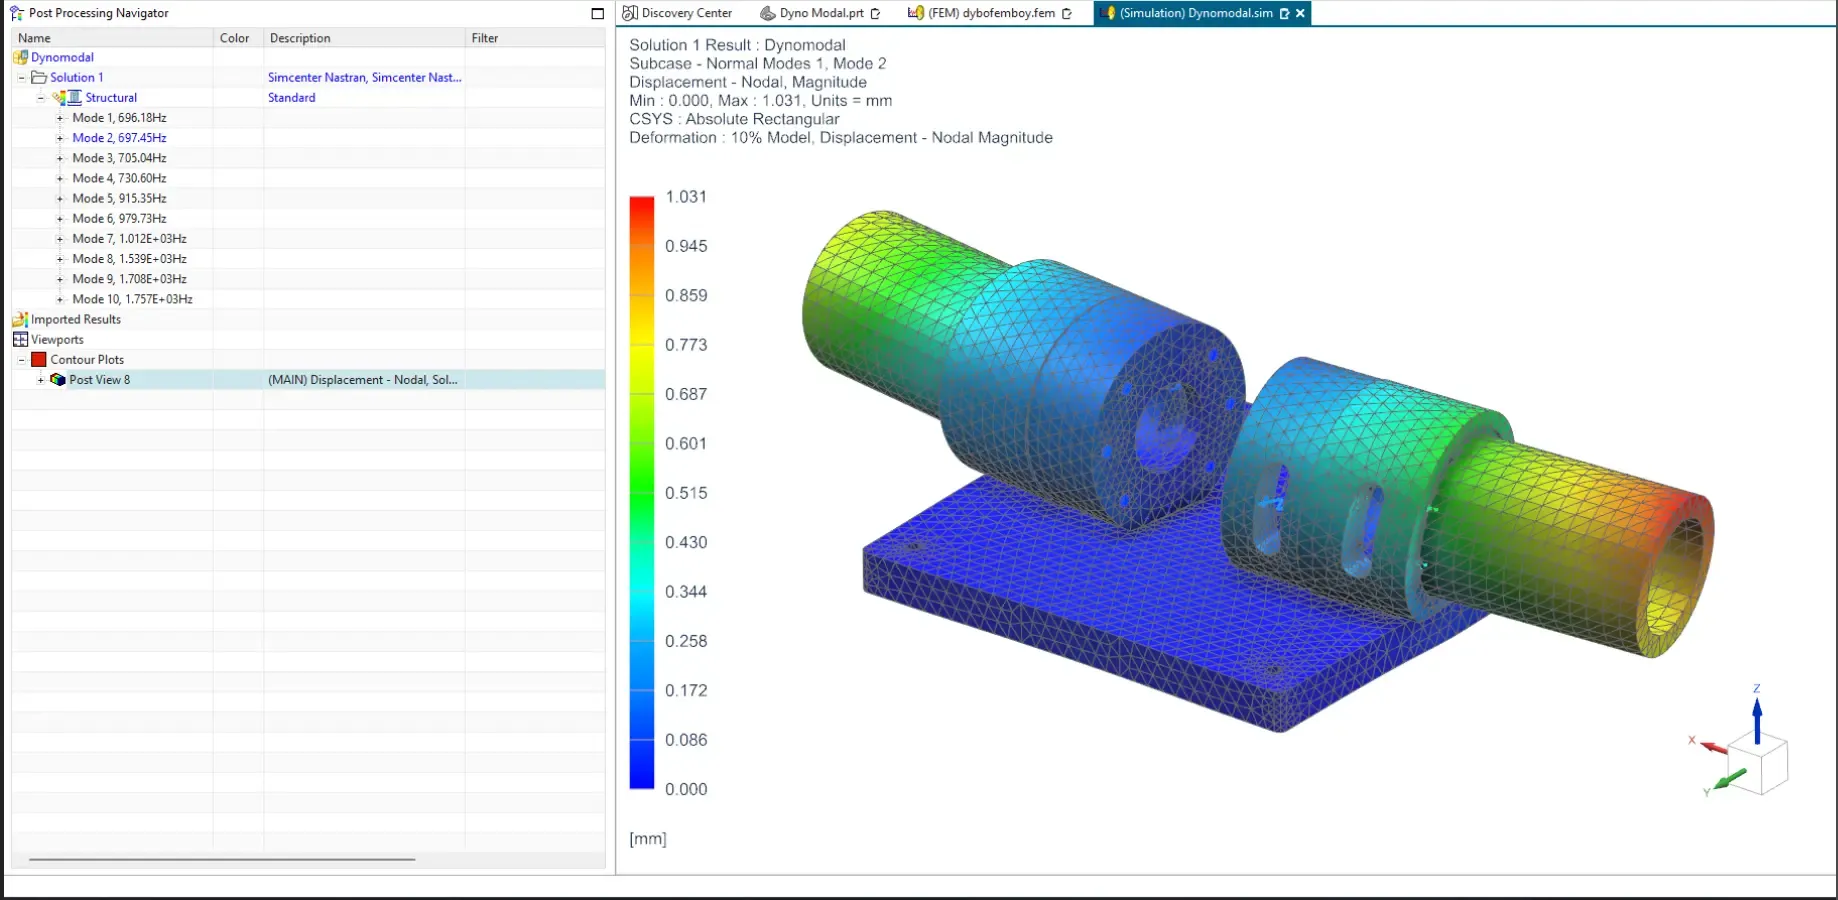
Task: Click the Description column header
Action: pos(364,38)
